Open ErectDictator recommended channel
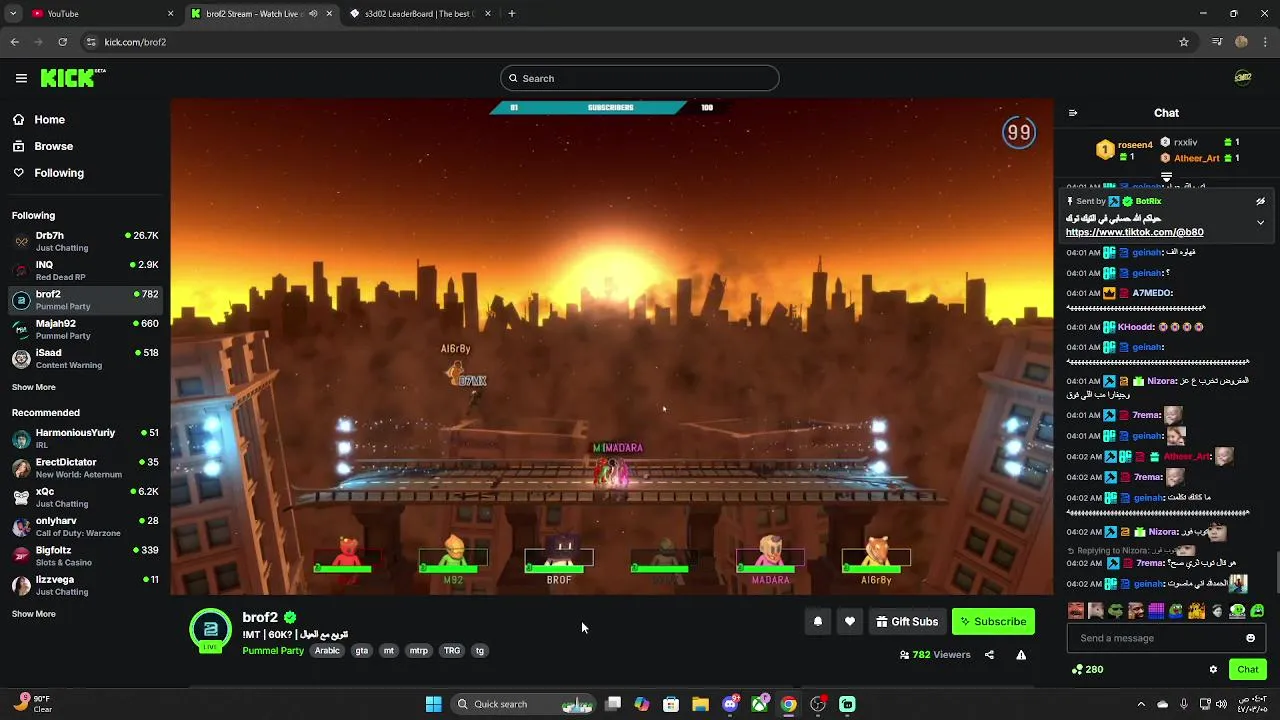The width and height of the screenshot is (1280, 720). point(85,468)
